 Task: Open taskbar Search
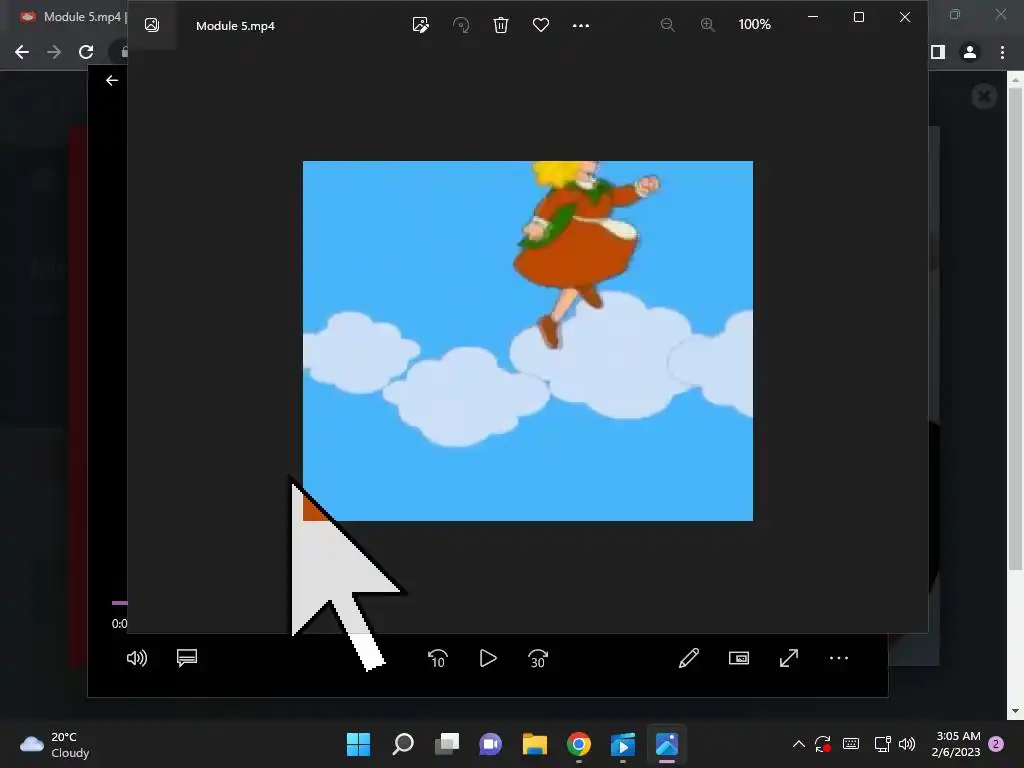(x=403, y=744)
